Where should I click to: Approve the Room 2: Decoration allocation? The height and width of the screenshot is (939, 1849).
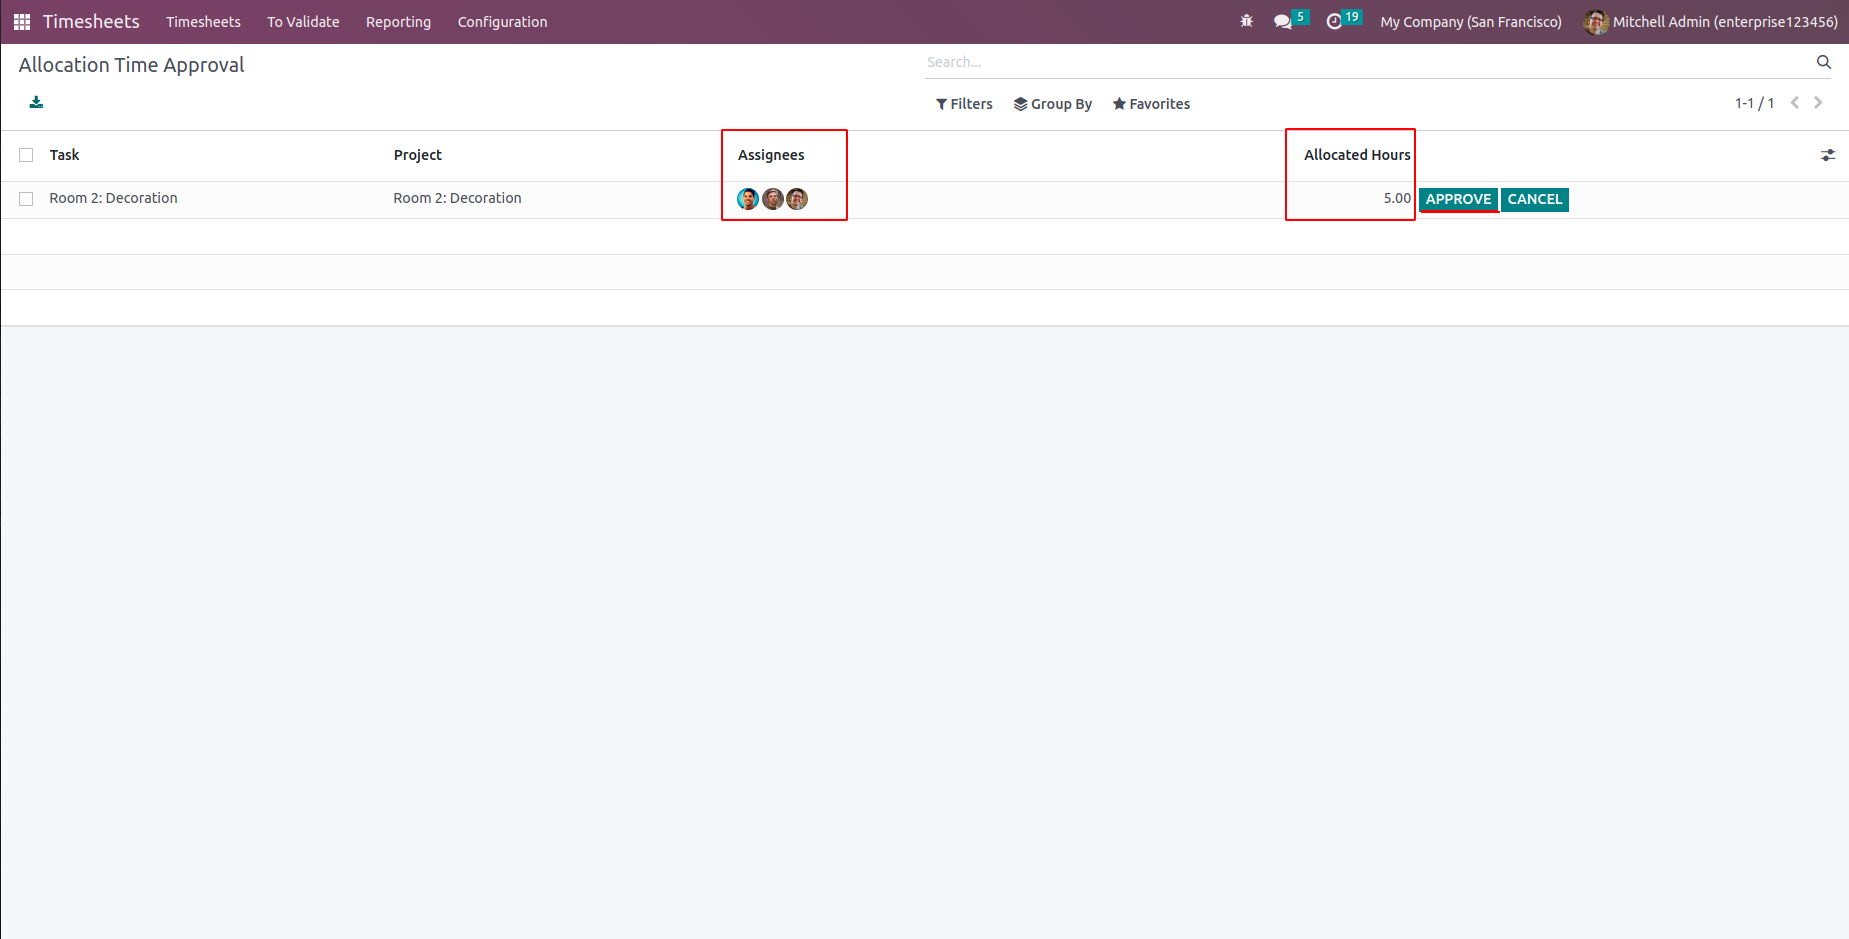point(1458,199)
